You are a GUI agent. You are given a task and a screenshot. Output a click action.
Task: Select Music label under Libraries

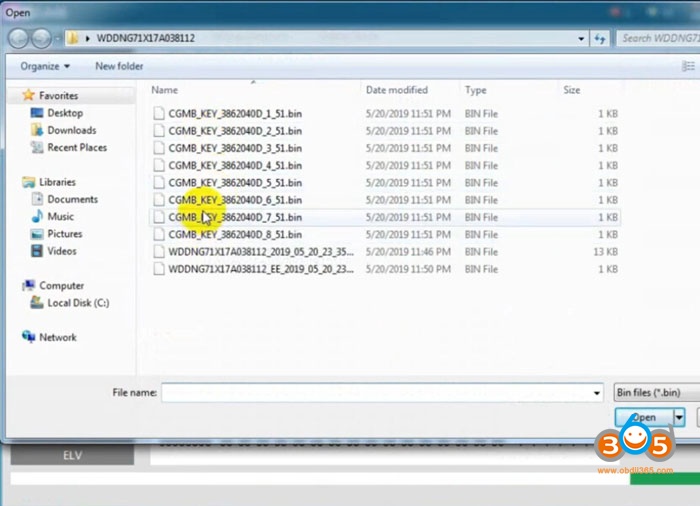[60, 216]
